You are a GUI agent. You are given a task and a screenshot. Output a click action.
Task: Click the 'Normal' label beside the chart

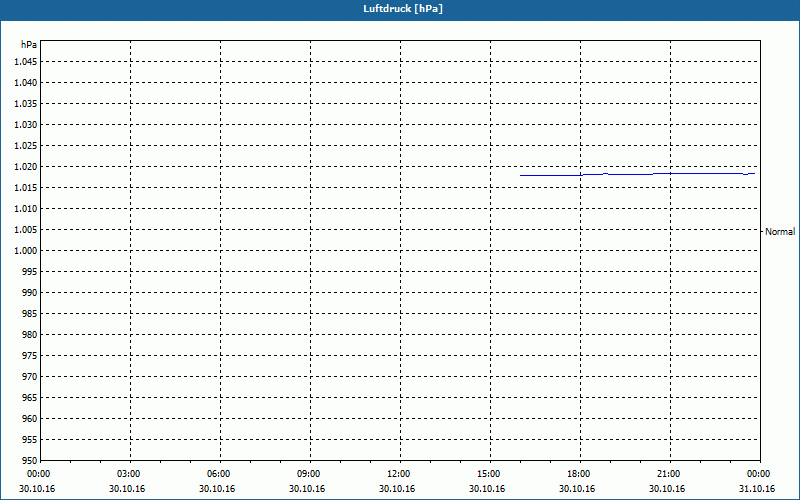[x=780, y=232]
